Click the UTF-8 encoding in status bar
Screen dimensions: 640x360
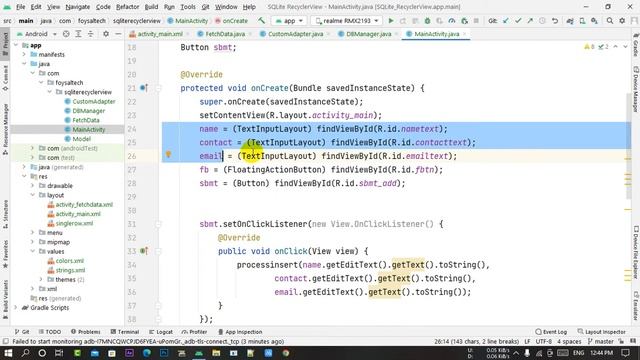click(x=544, y=341)
